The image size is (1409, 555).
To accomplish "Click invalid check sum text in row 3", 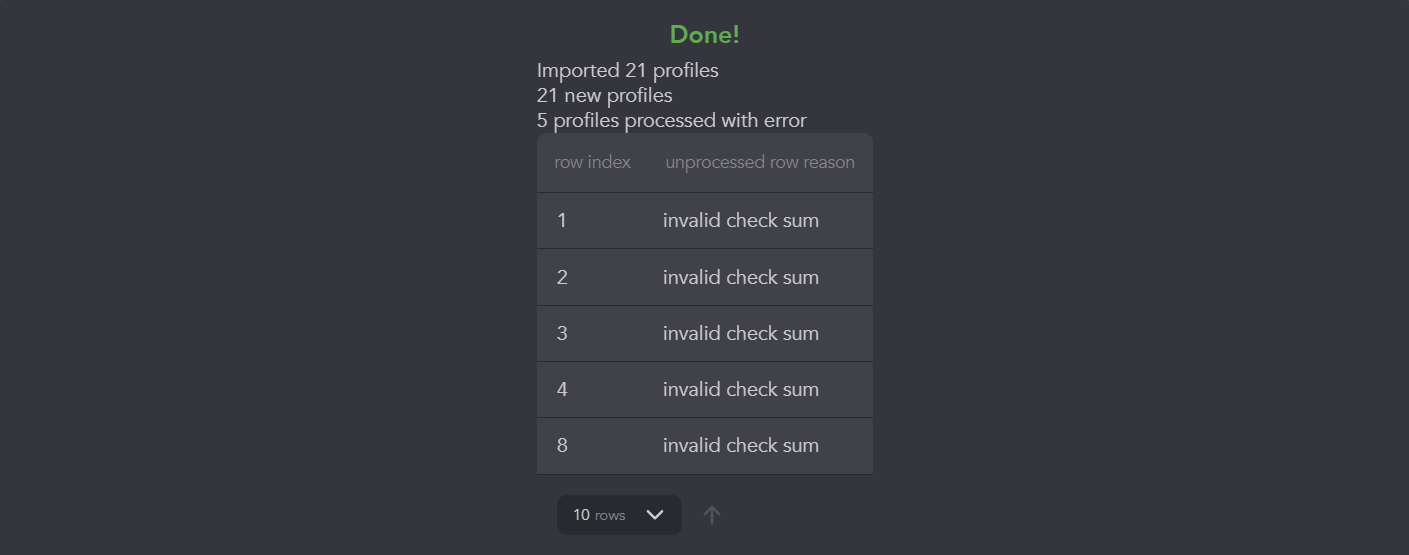I will (x=741, y=333).
